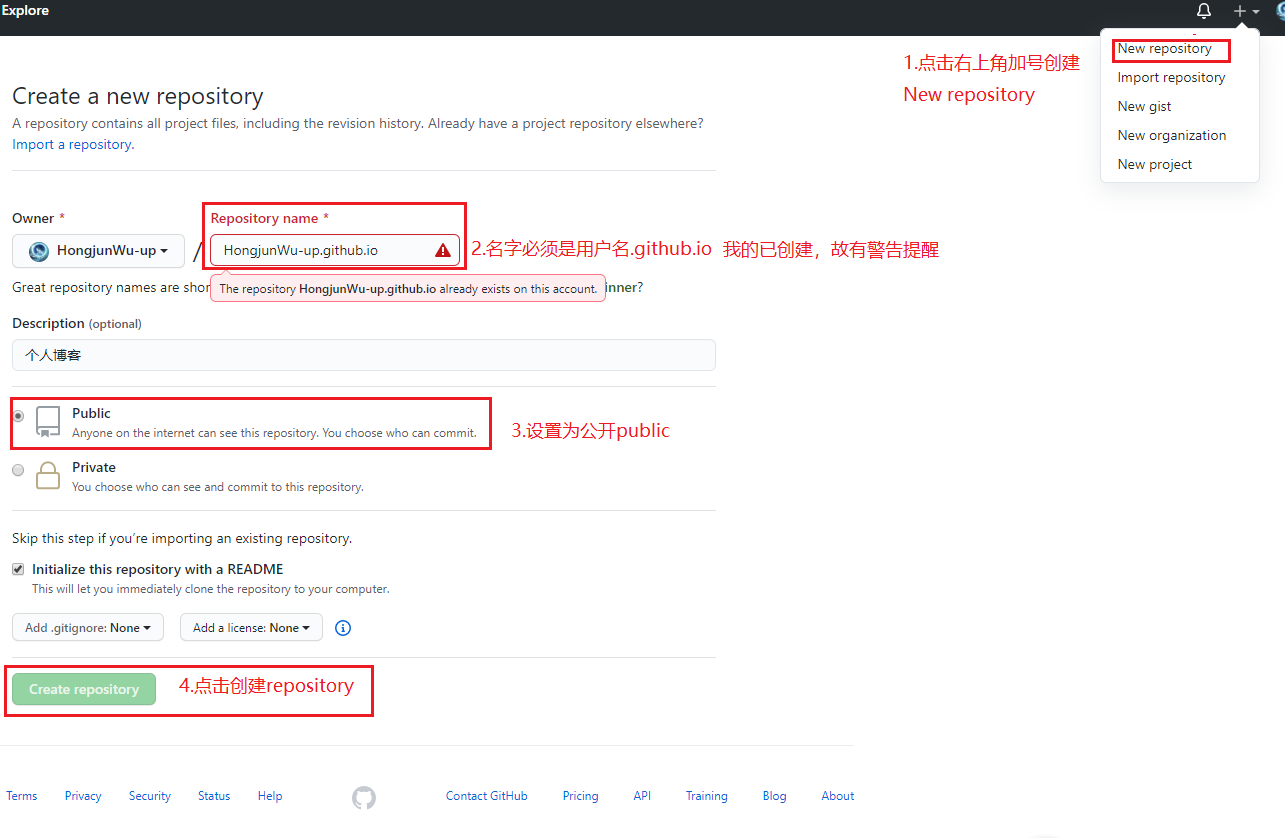Open the Pricing footer link
Viewport: 1285px width, 838px height.
point(580,796)
